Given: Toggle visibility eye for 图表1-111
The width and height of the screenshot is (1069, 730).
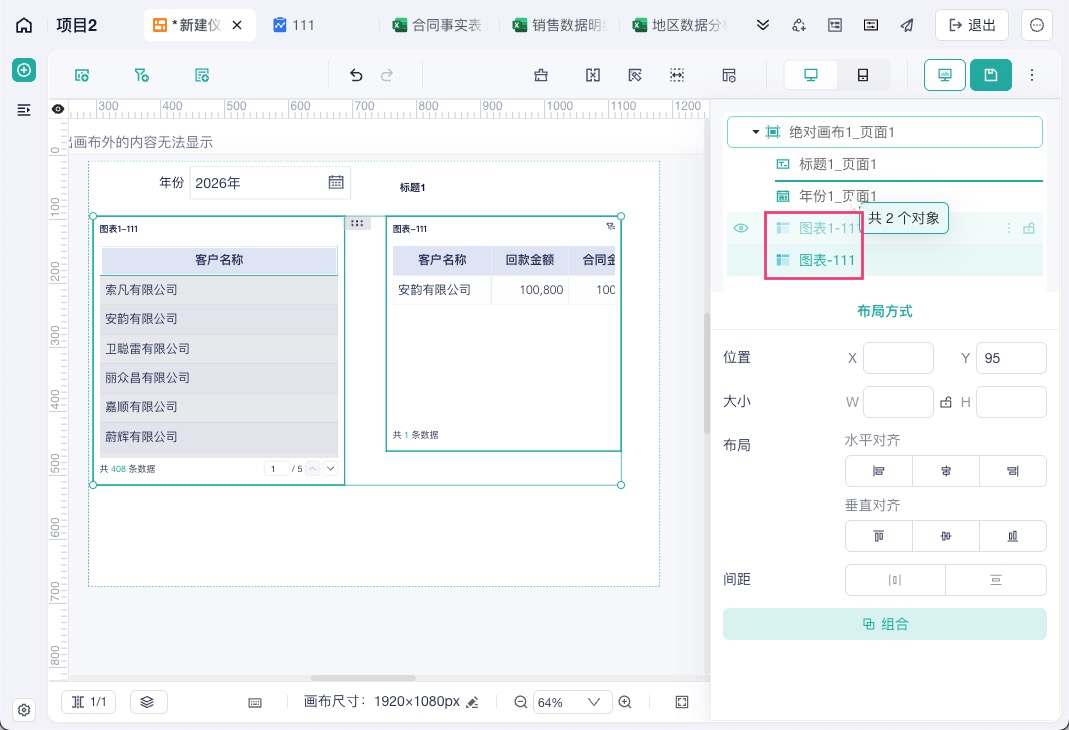Looking at the screenshot, I should pyautogui.click(x=740, y=228).
